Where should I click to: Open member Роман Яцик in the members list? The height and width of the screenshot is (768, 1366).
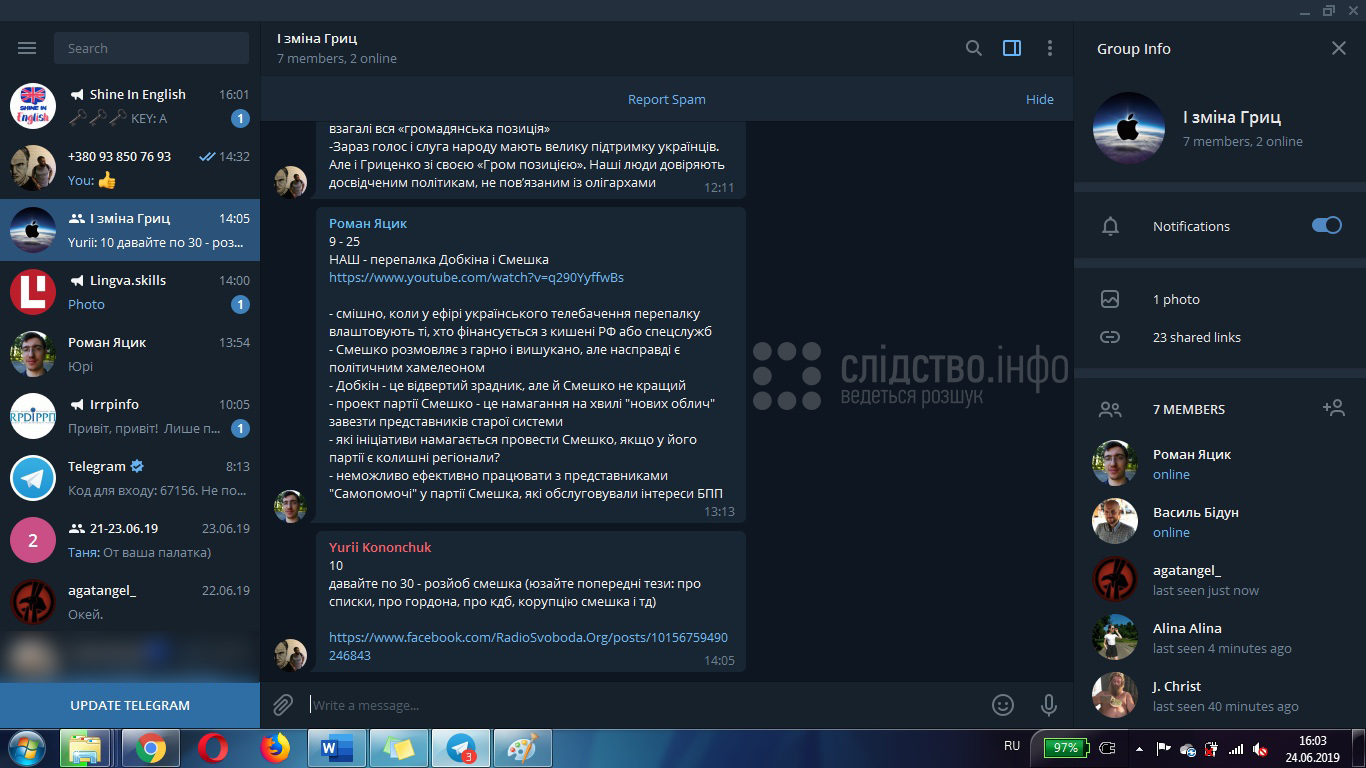(x=1220, y=463)
